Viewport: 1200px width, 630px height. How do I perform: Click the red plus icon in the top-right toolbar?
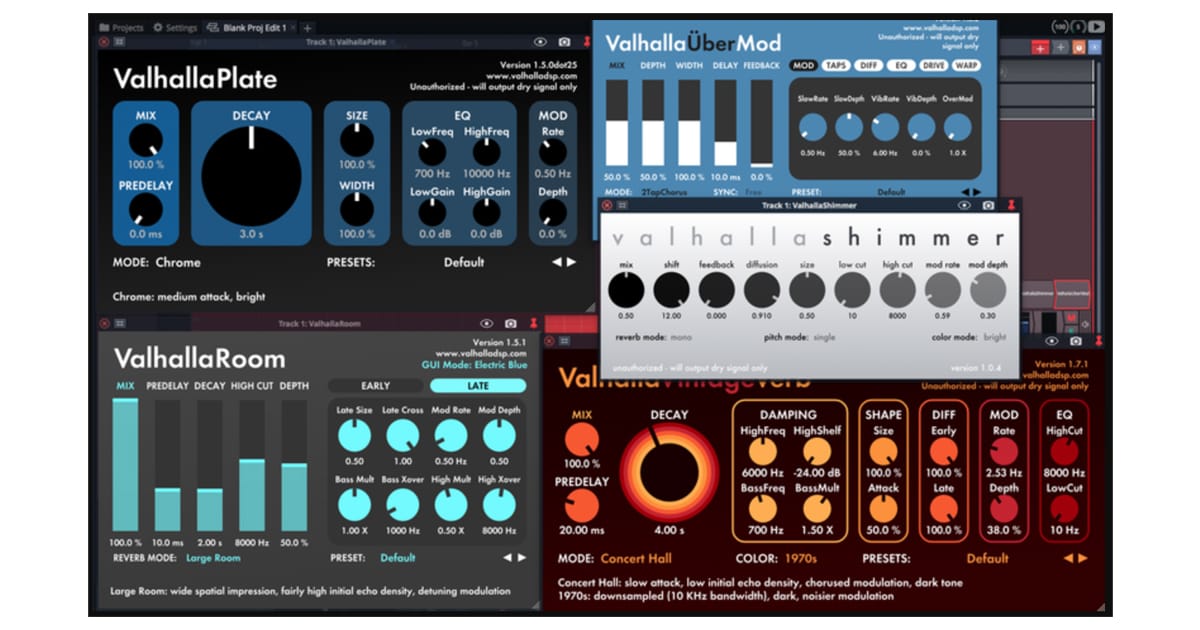coord(1041,47)
